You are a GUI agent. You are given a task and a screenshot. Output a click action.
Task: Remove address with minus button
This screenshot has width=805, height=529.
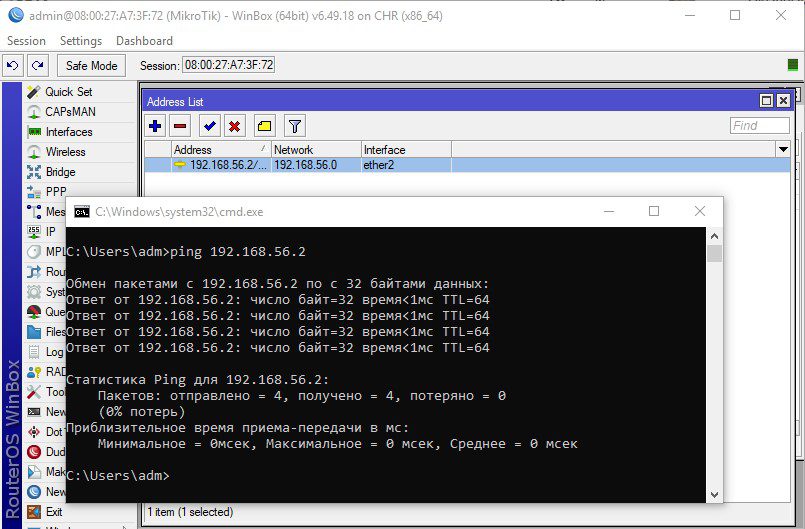180,126
